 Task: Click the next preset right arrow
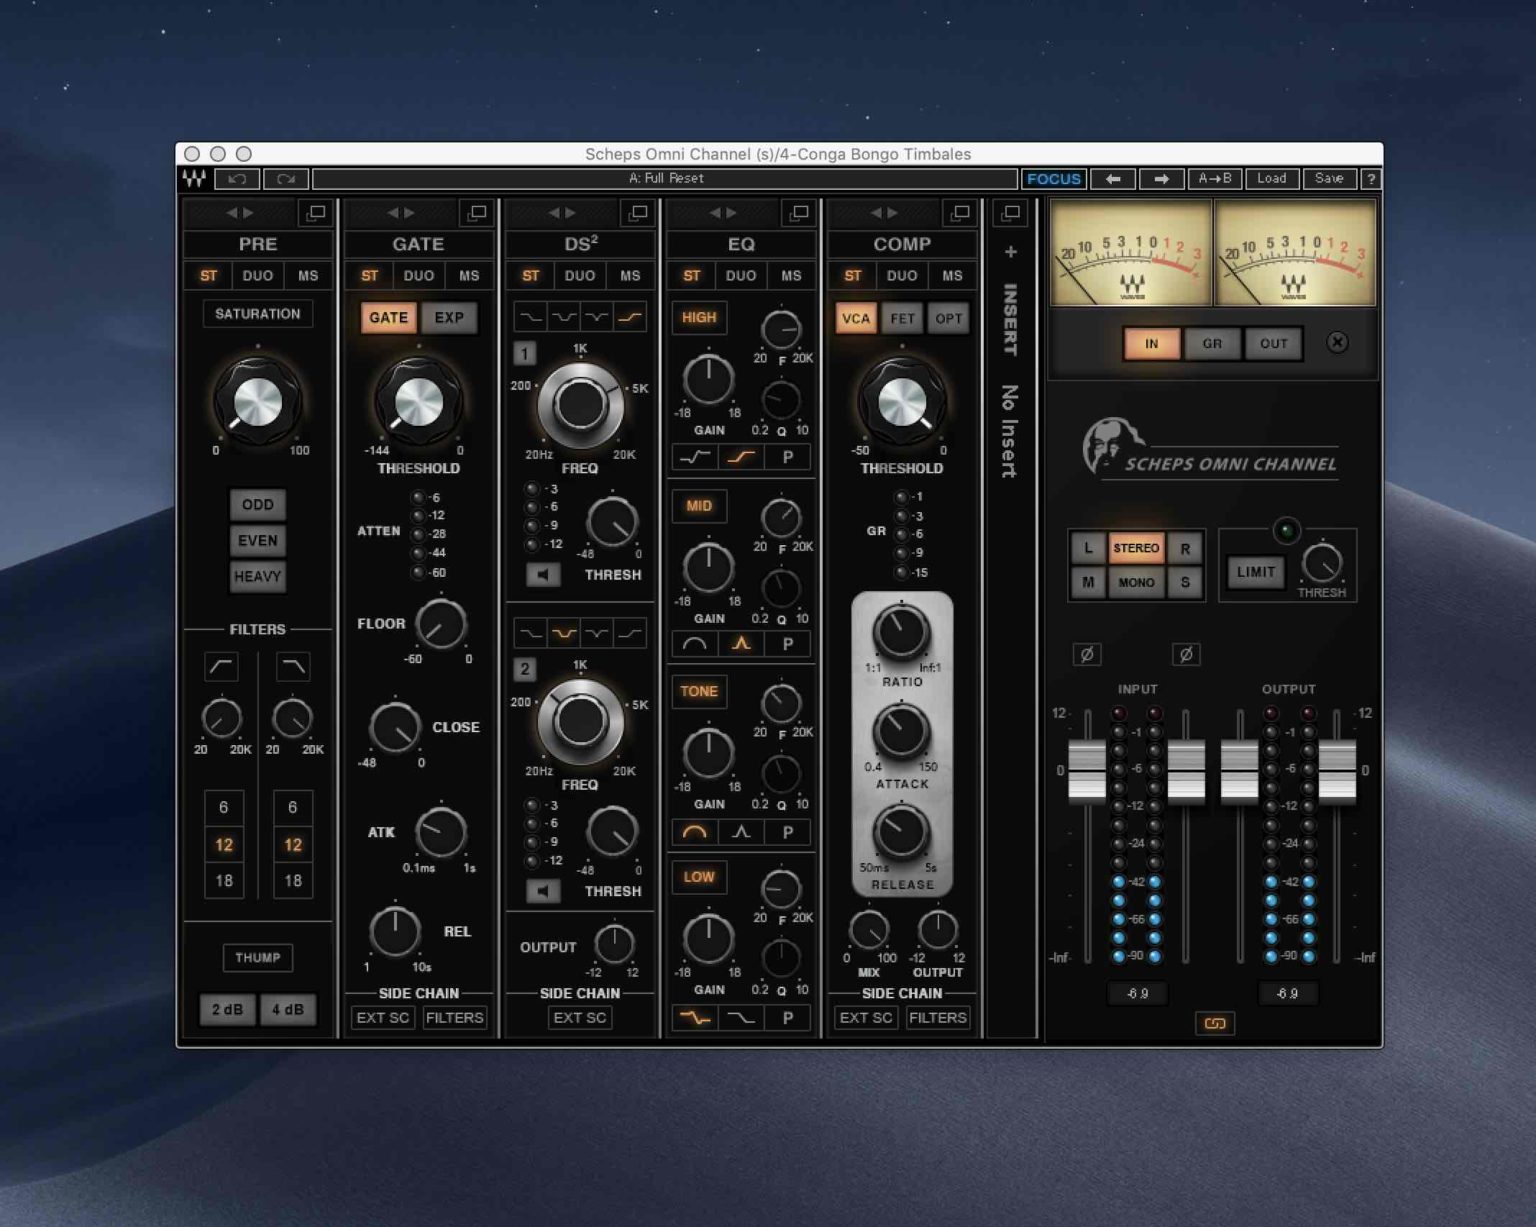click(1161, 179)
